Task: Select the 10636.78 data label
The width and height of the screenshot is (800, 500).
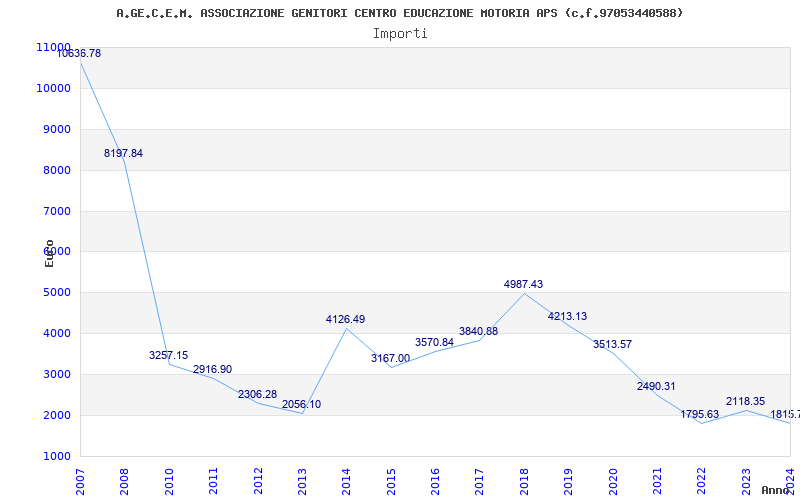Action: (79, 53)
